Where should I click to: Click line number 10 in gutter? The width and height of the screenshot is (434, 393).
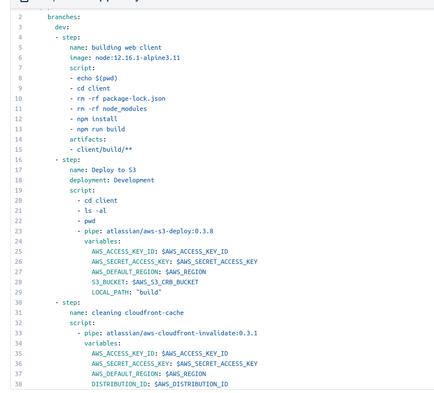pyautogui.click(x=18, y=99)
